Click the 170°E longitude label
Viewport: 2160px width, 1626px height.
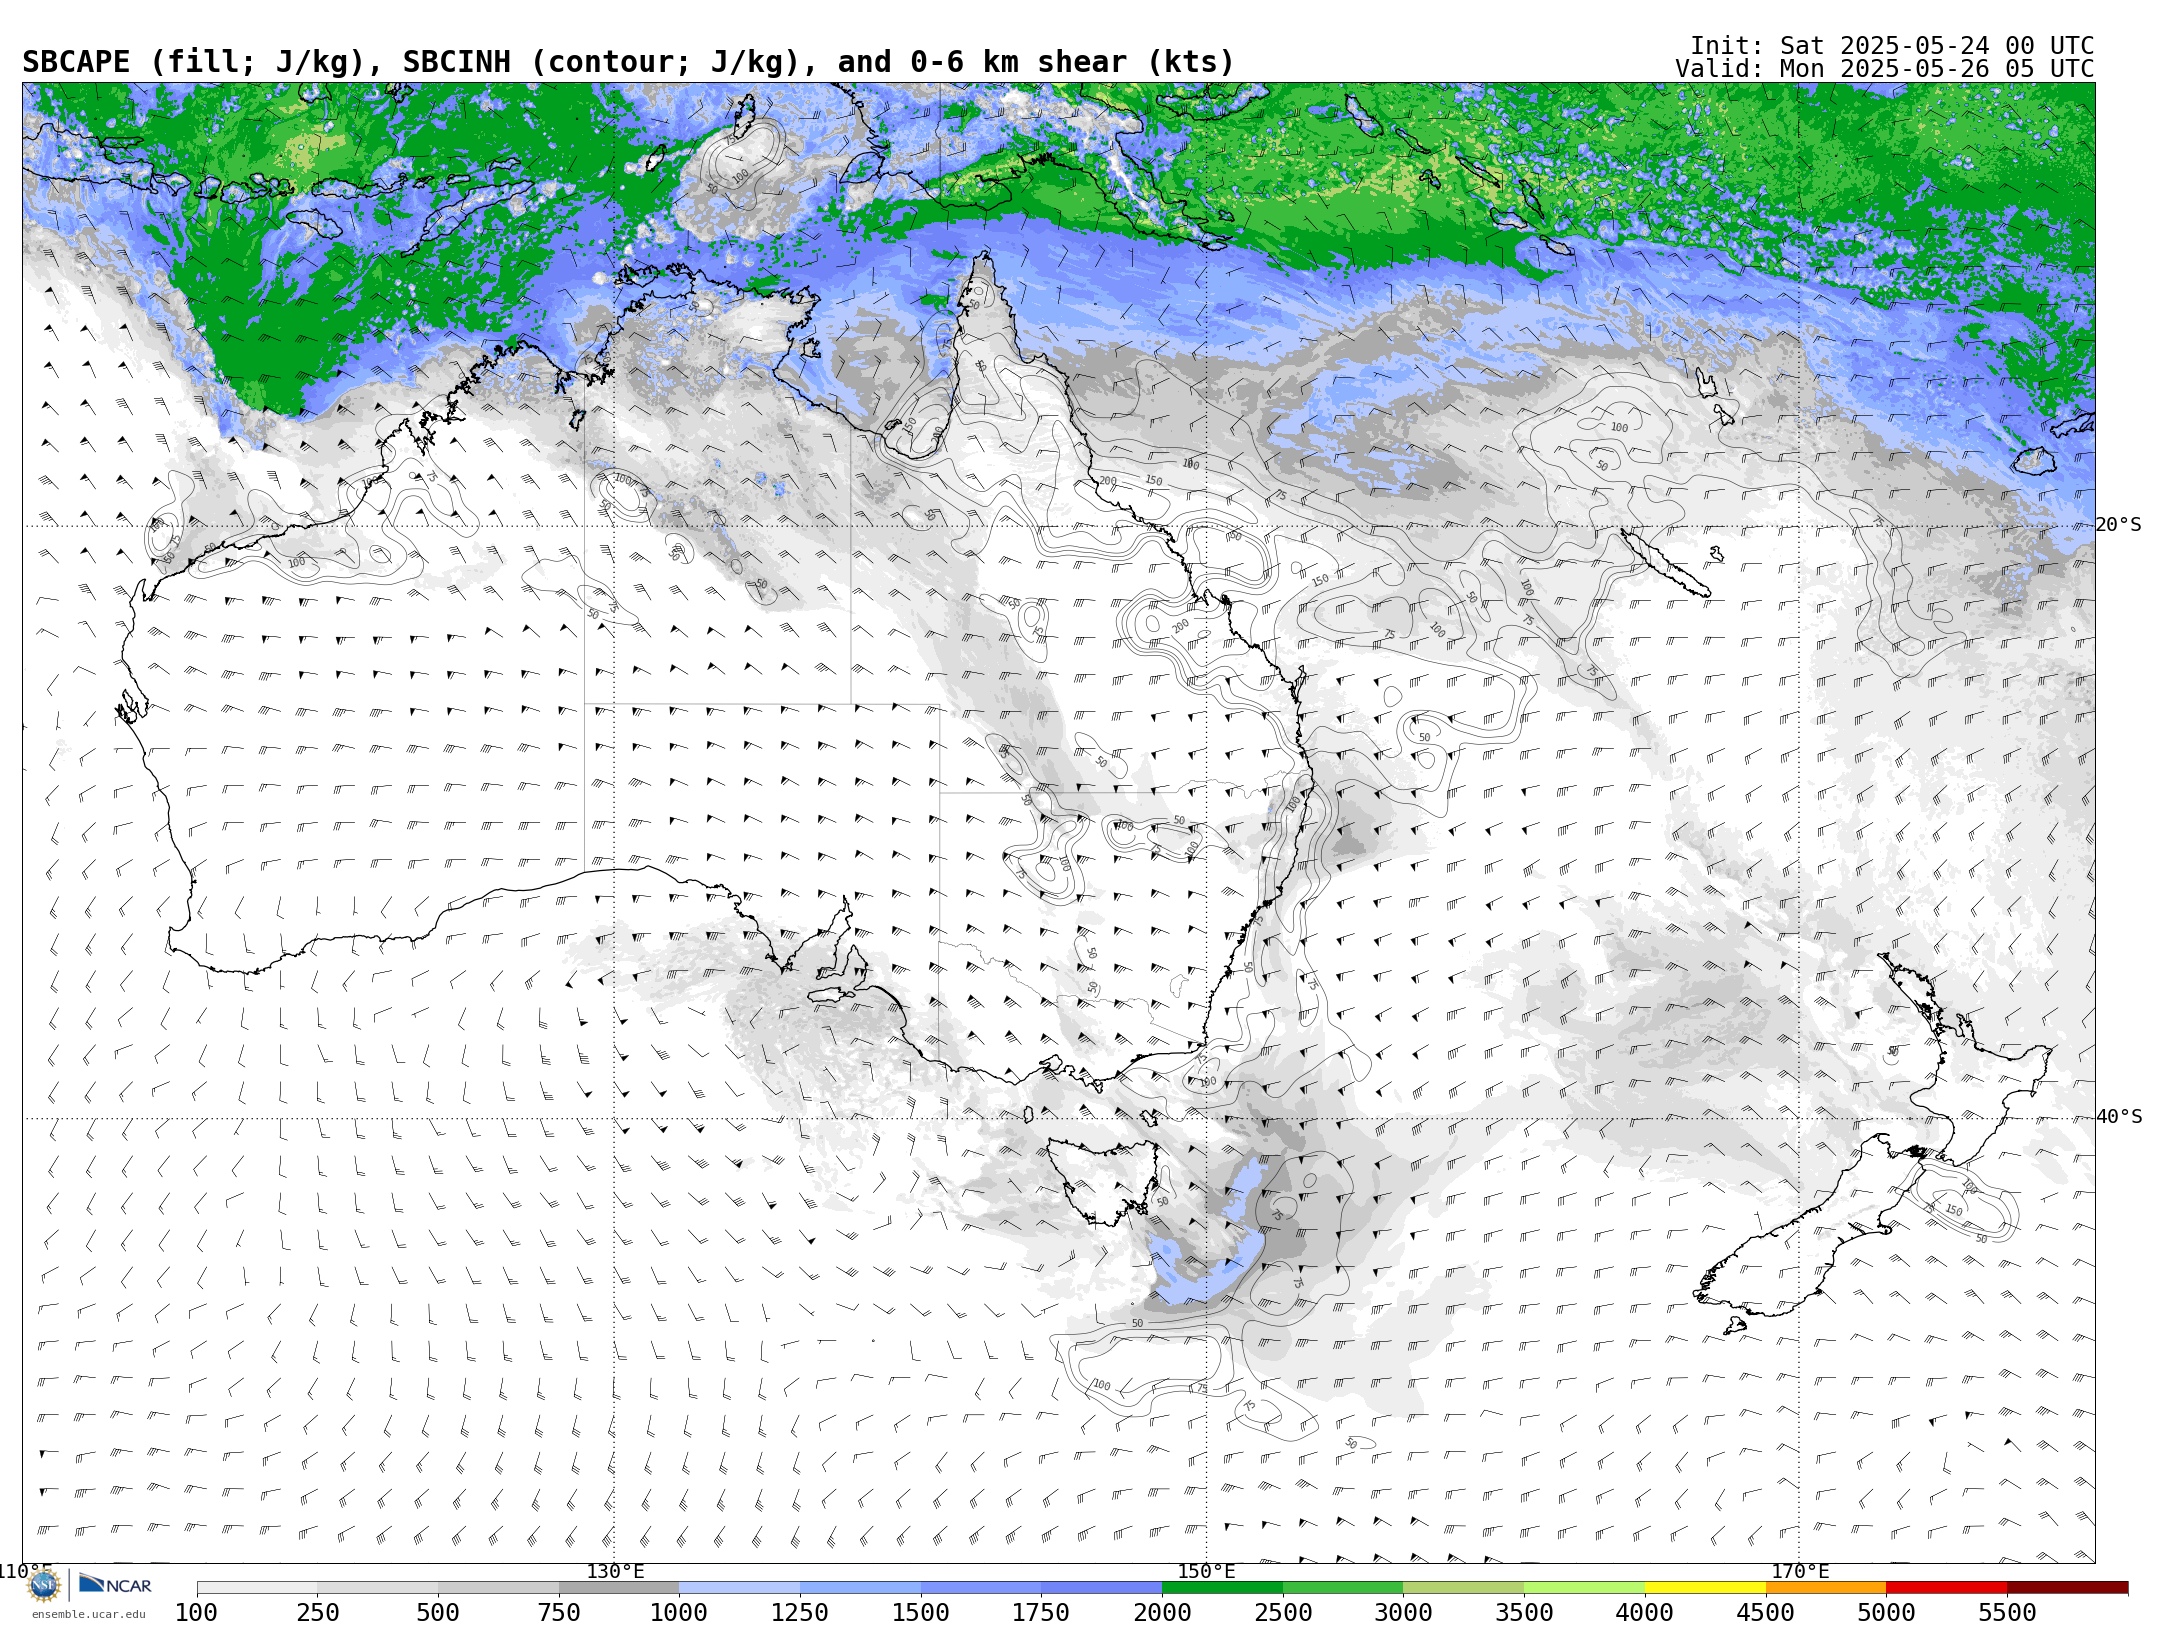coord(1800,1572)
